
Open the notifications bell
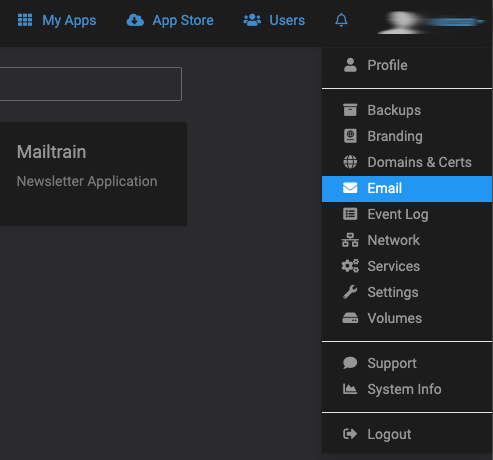coord(341,20)
